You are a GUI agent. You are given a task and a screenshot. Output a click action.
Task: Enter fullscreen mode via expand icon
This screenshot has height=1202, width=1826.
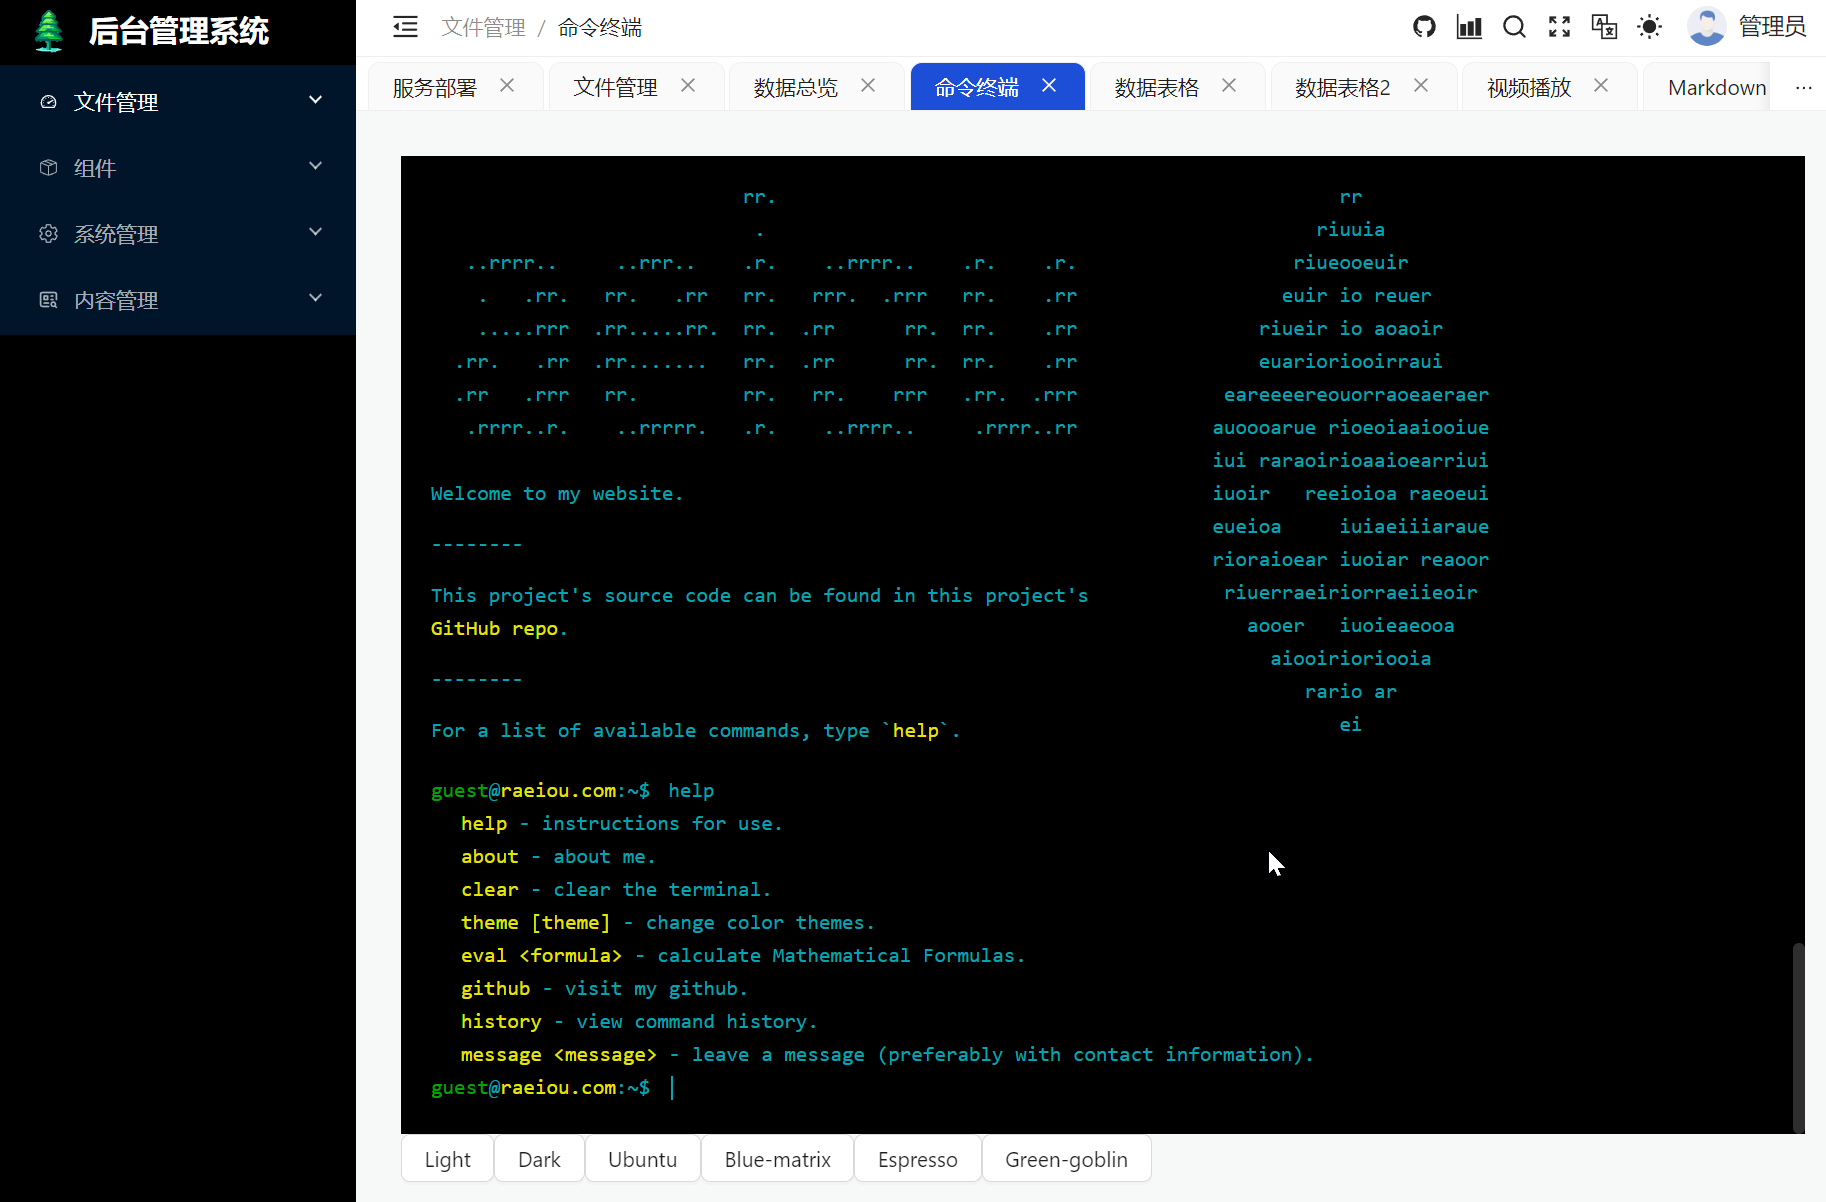pyautogui.click(x=1559, y=27)
